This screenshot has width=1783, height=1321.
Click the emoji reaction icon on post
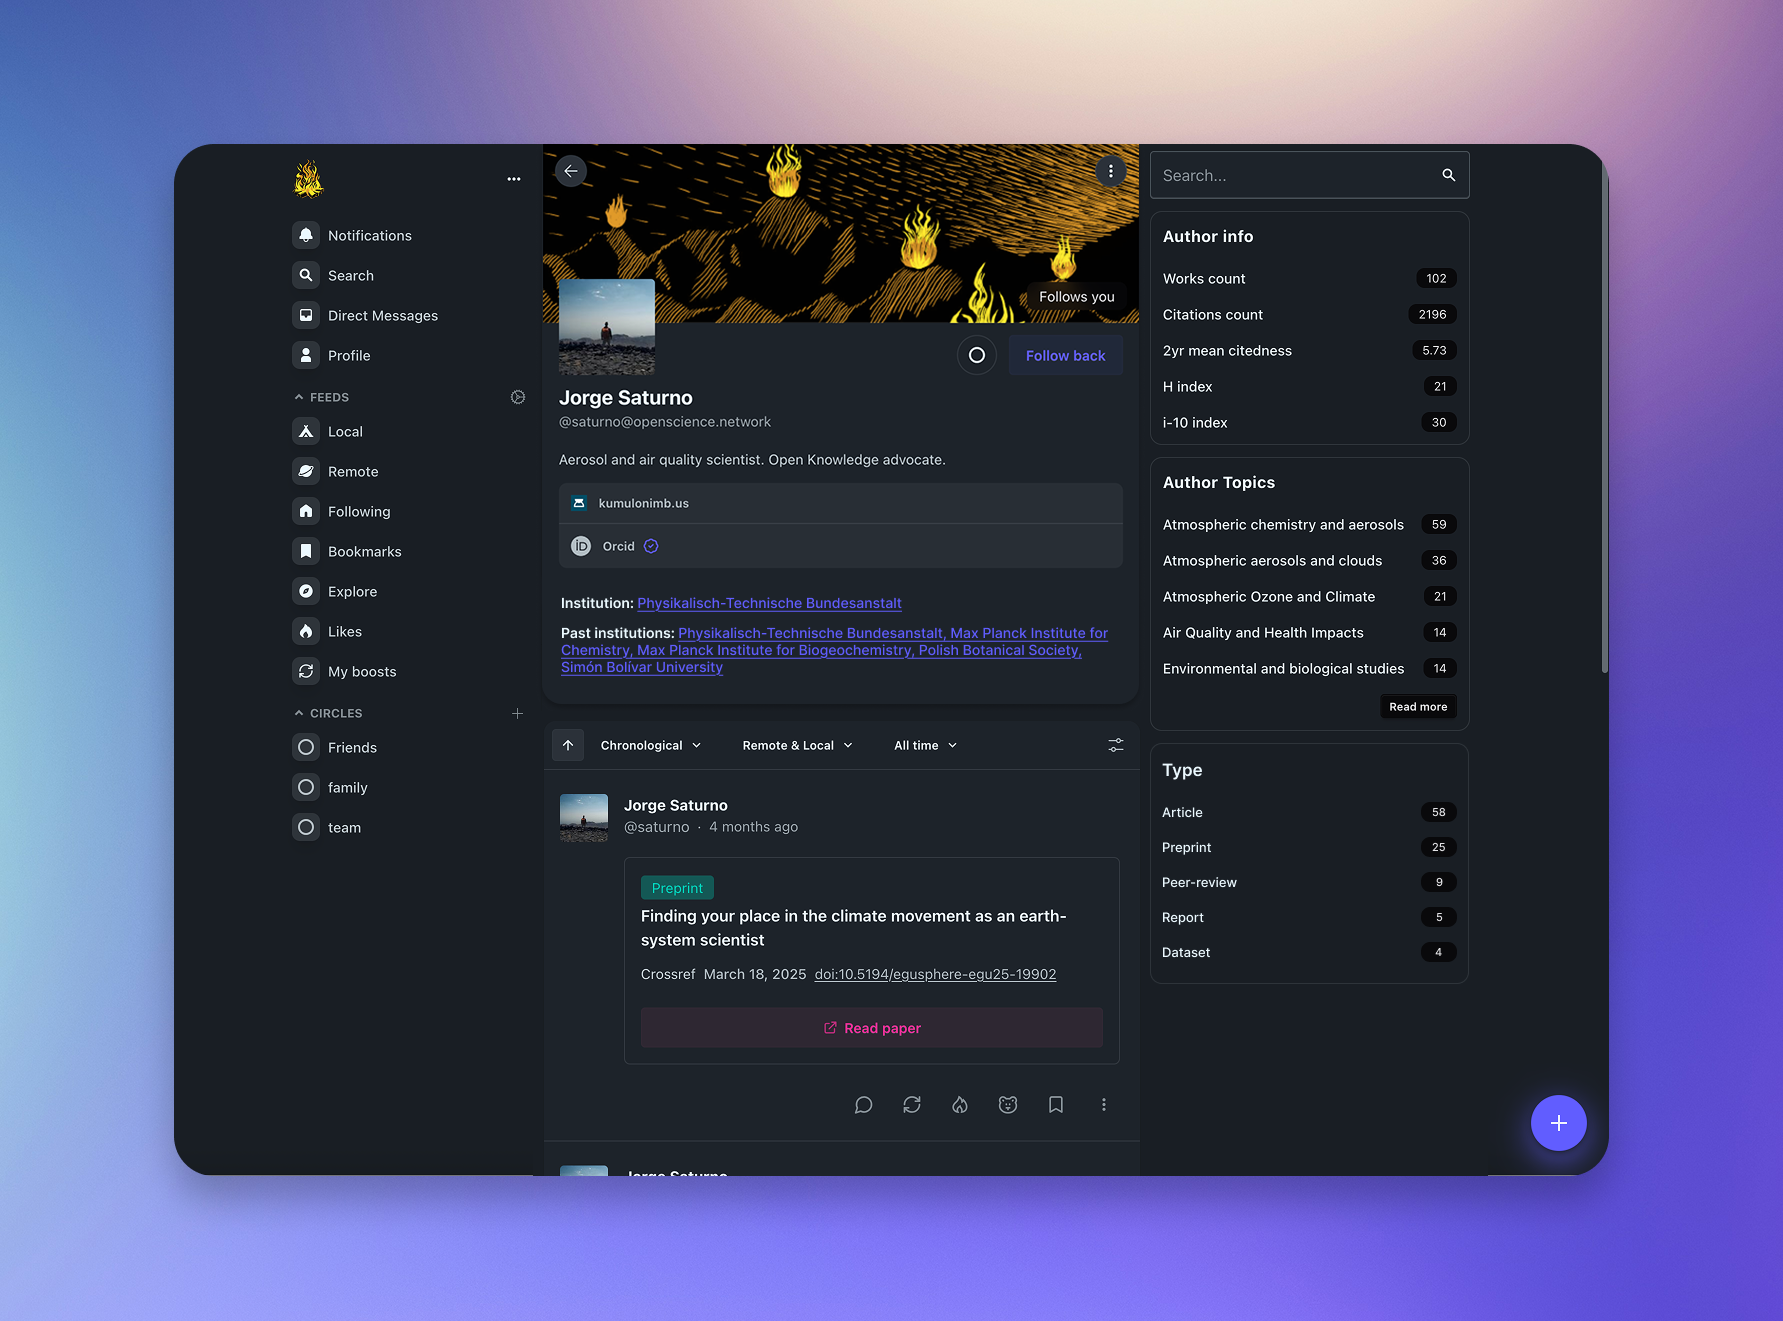pyautogui.click(x=1007, y=1105)
